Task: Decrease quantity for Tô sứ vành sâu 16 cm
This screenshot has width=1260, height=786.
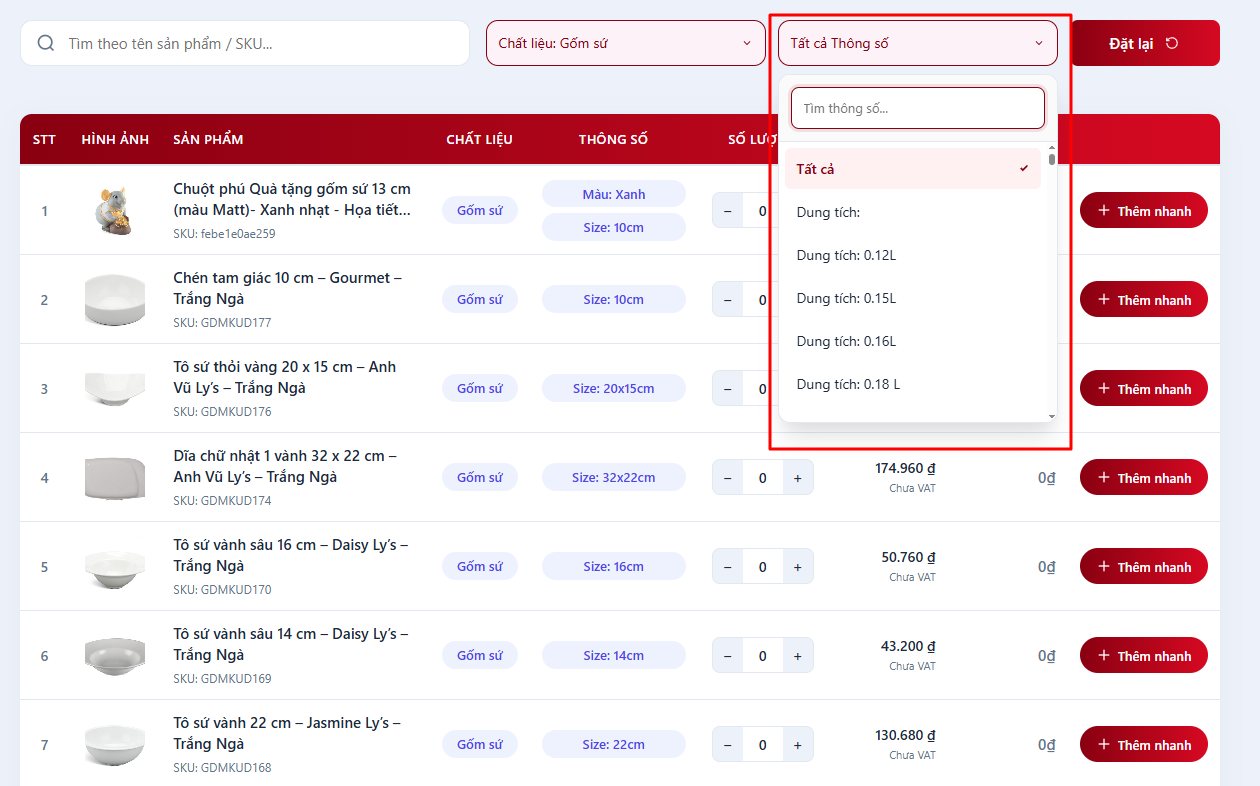Action: pyautogui.click(x=727, y=567)
